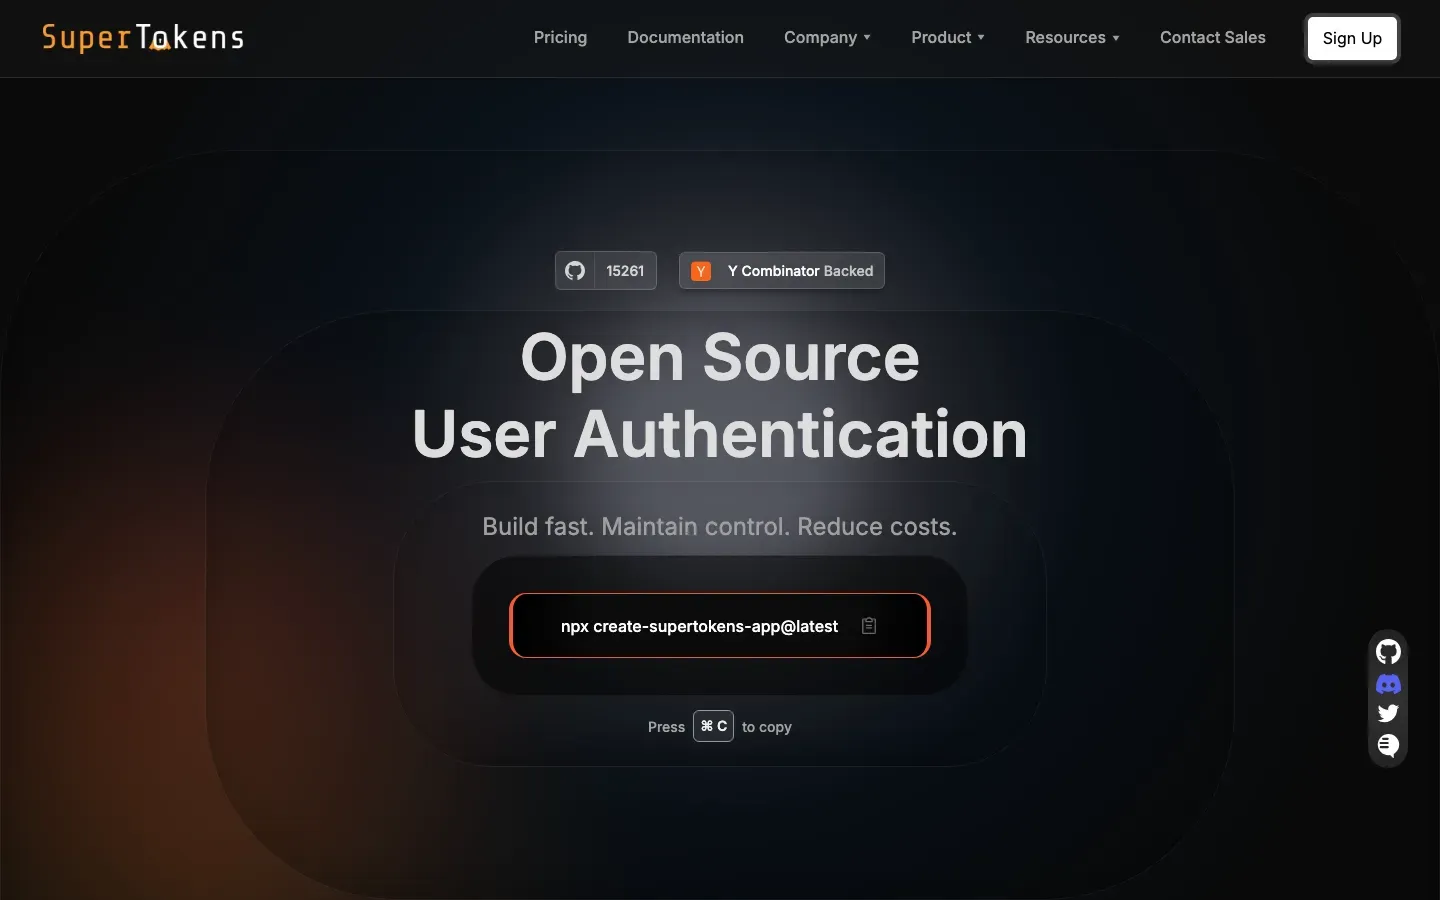Screen dimensions: 1440x900
Task: Click the ⌘ C keyboard shortcut key
Action: coord(713,726)
